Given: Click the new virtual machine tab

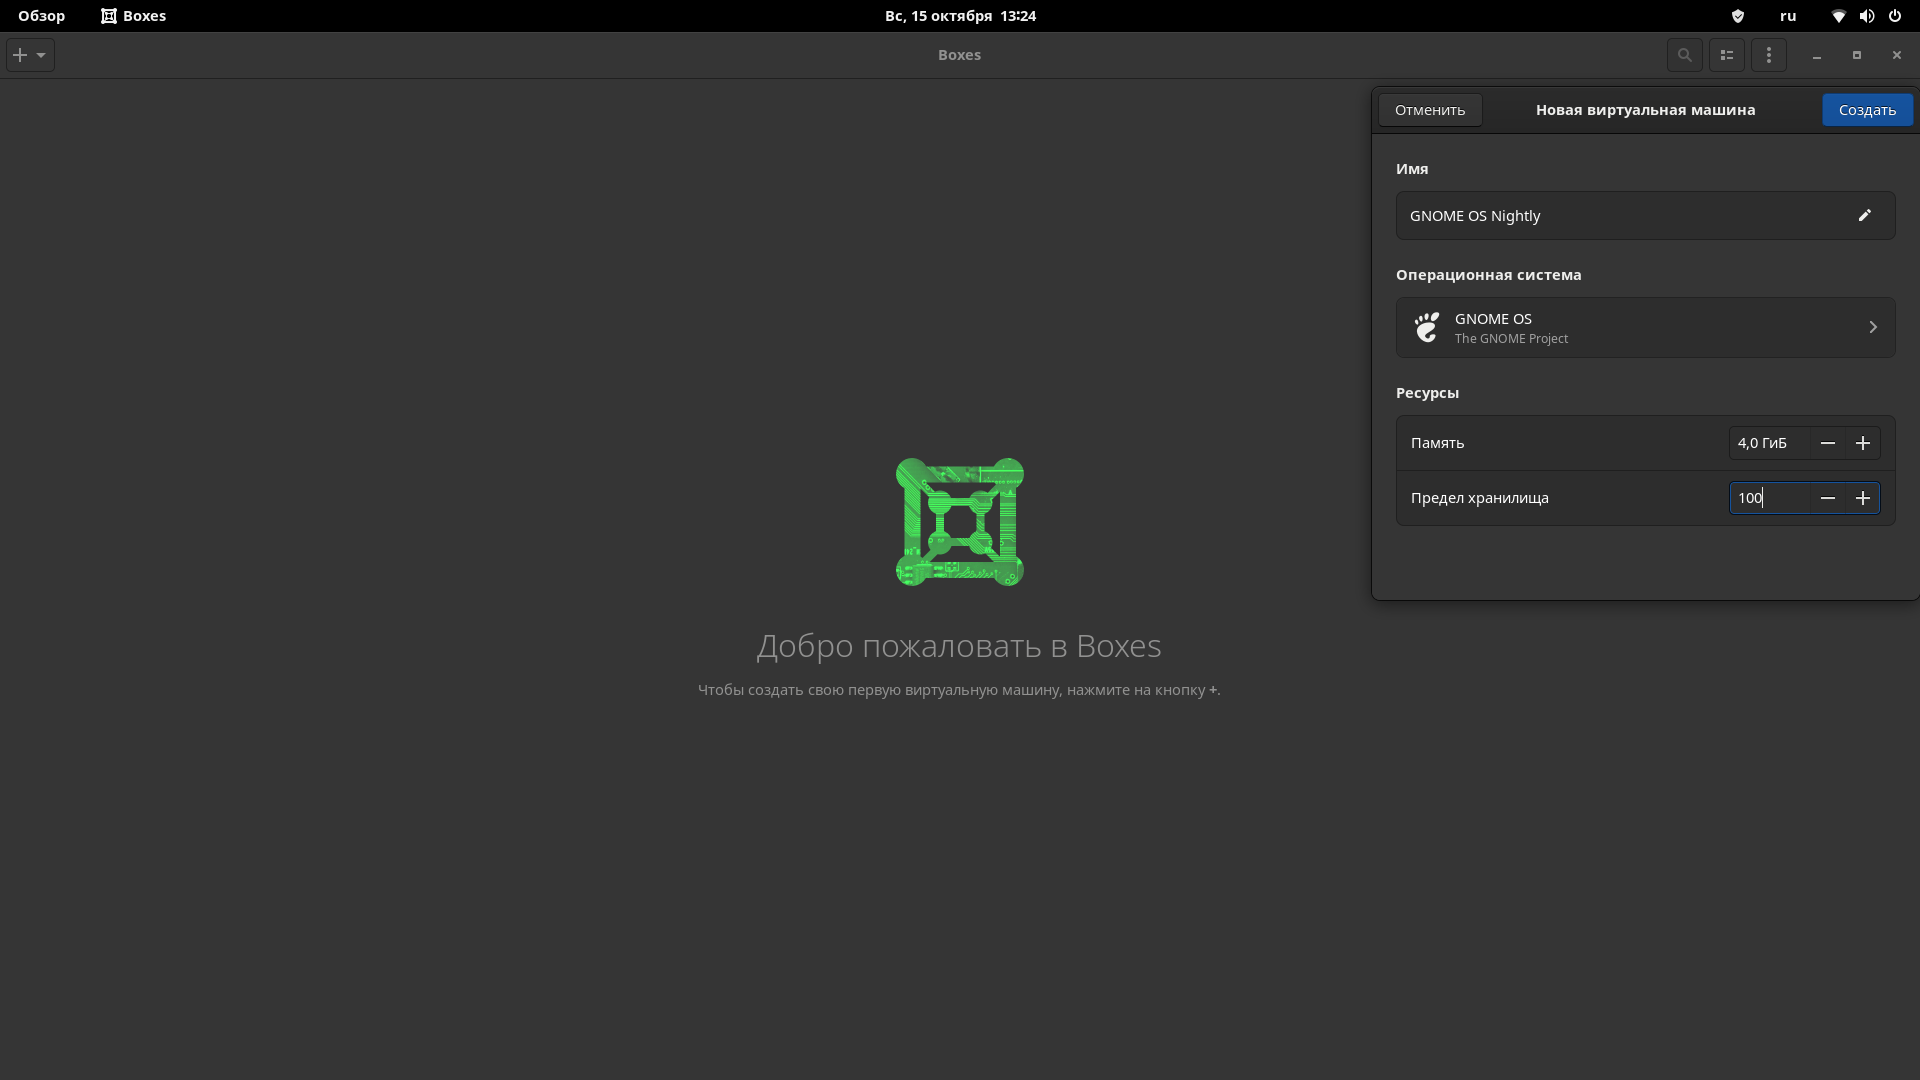Looking at the screenshot, I should pyautogui.click(x=1646, y=109).
